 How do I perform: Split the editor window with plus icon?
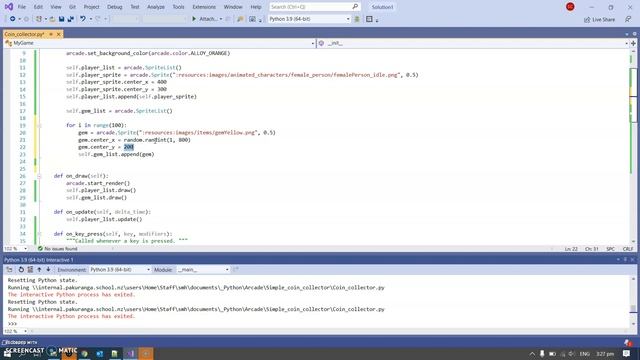pos(633,43)
